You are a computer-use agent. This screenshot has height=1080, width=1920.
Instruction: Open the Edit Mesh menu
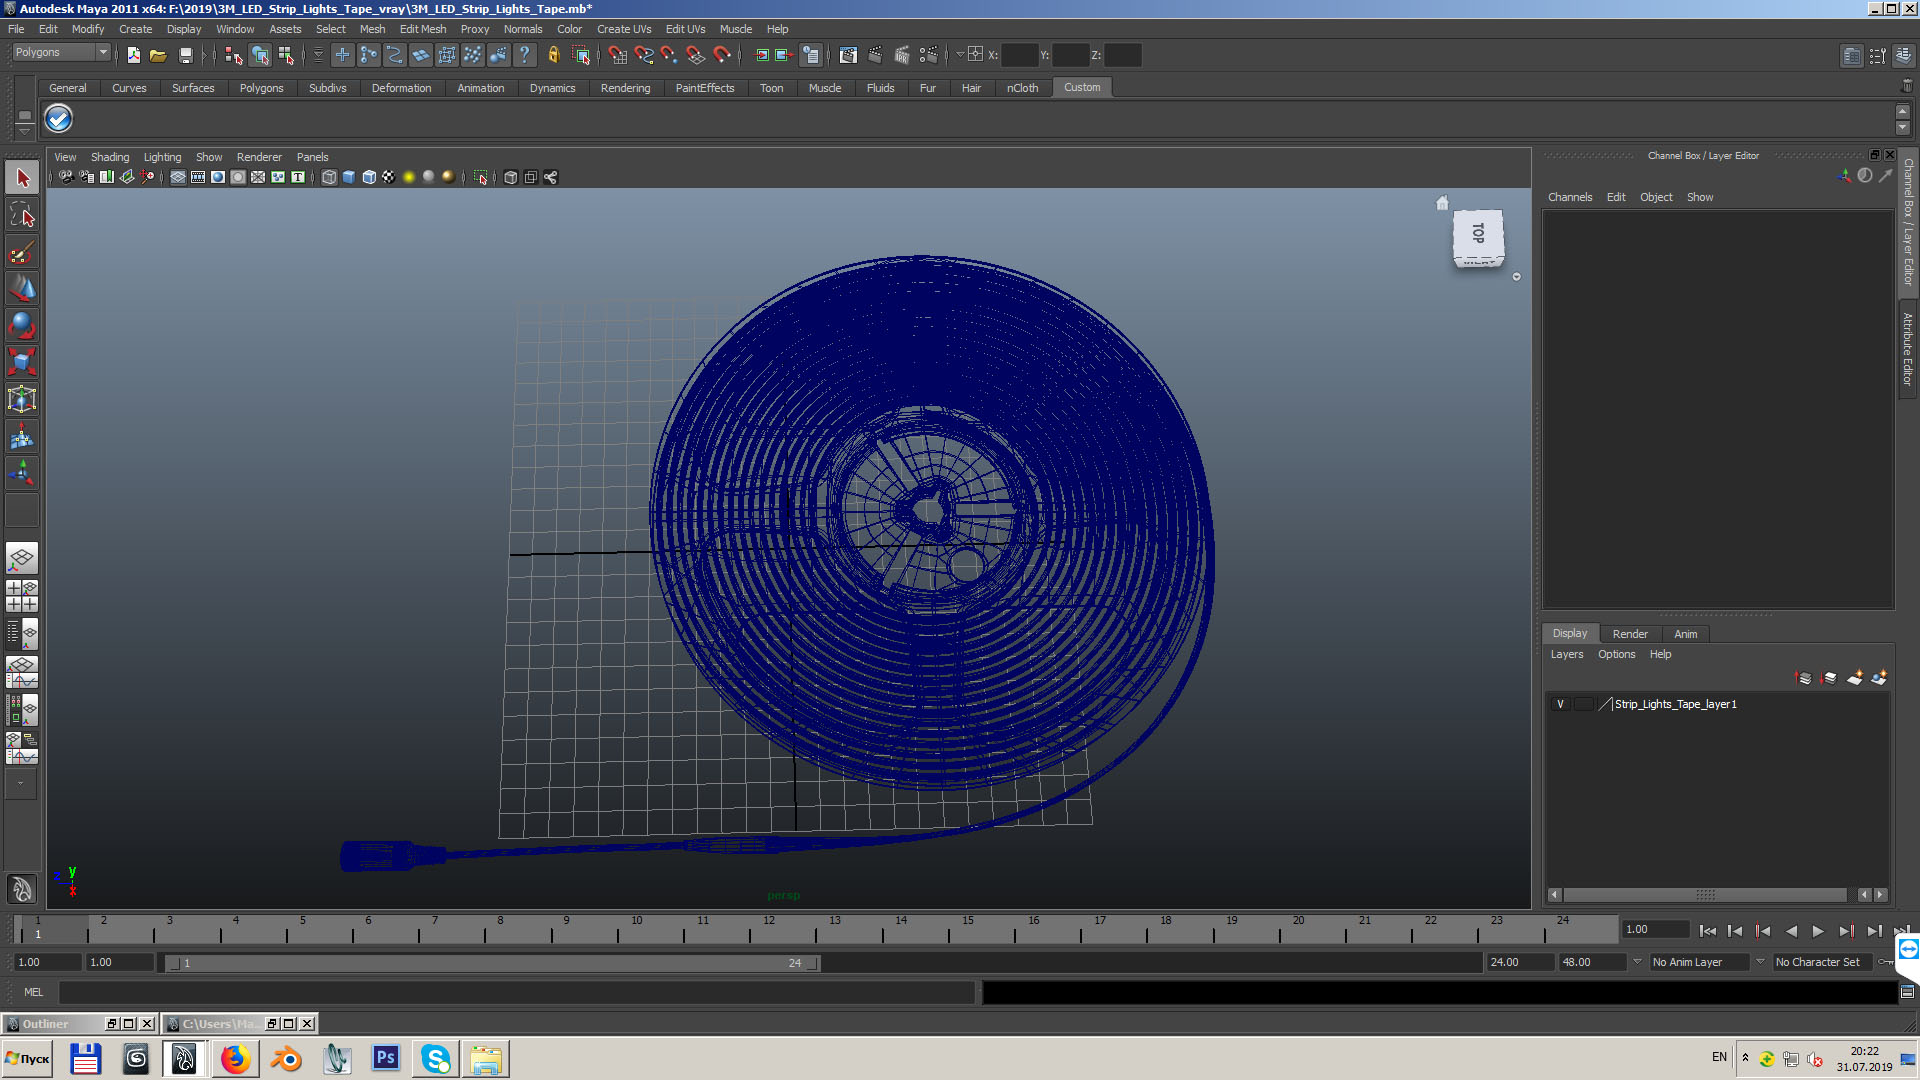point(423,29)
